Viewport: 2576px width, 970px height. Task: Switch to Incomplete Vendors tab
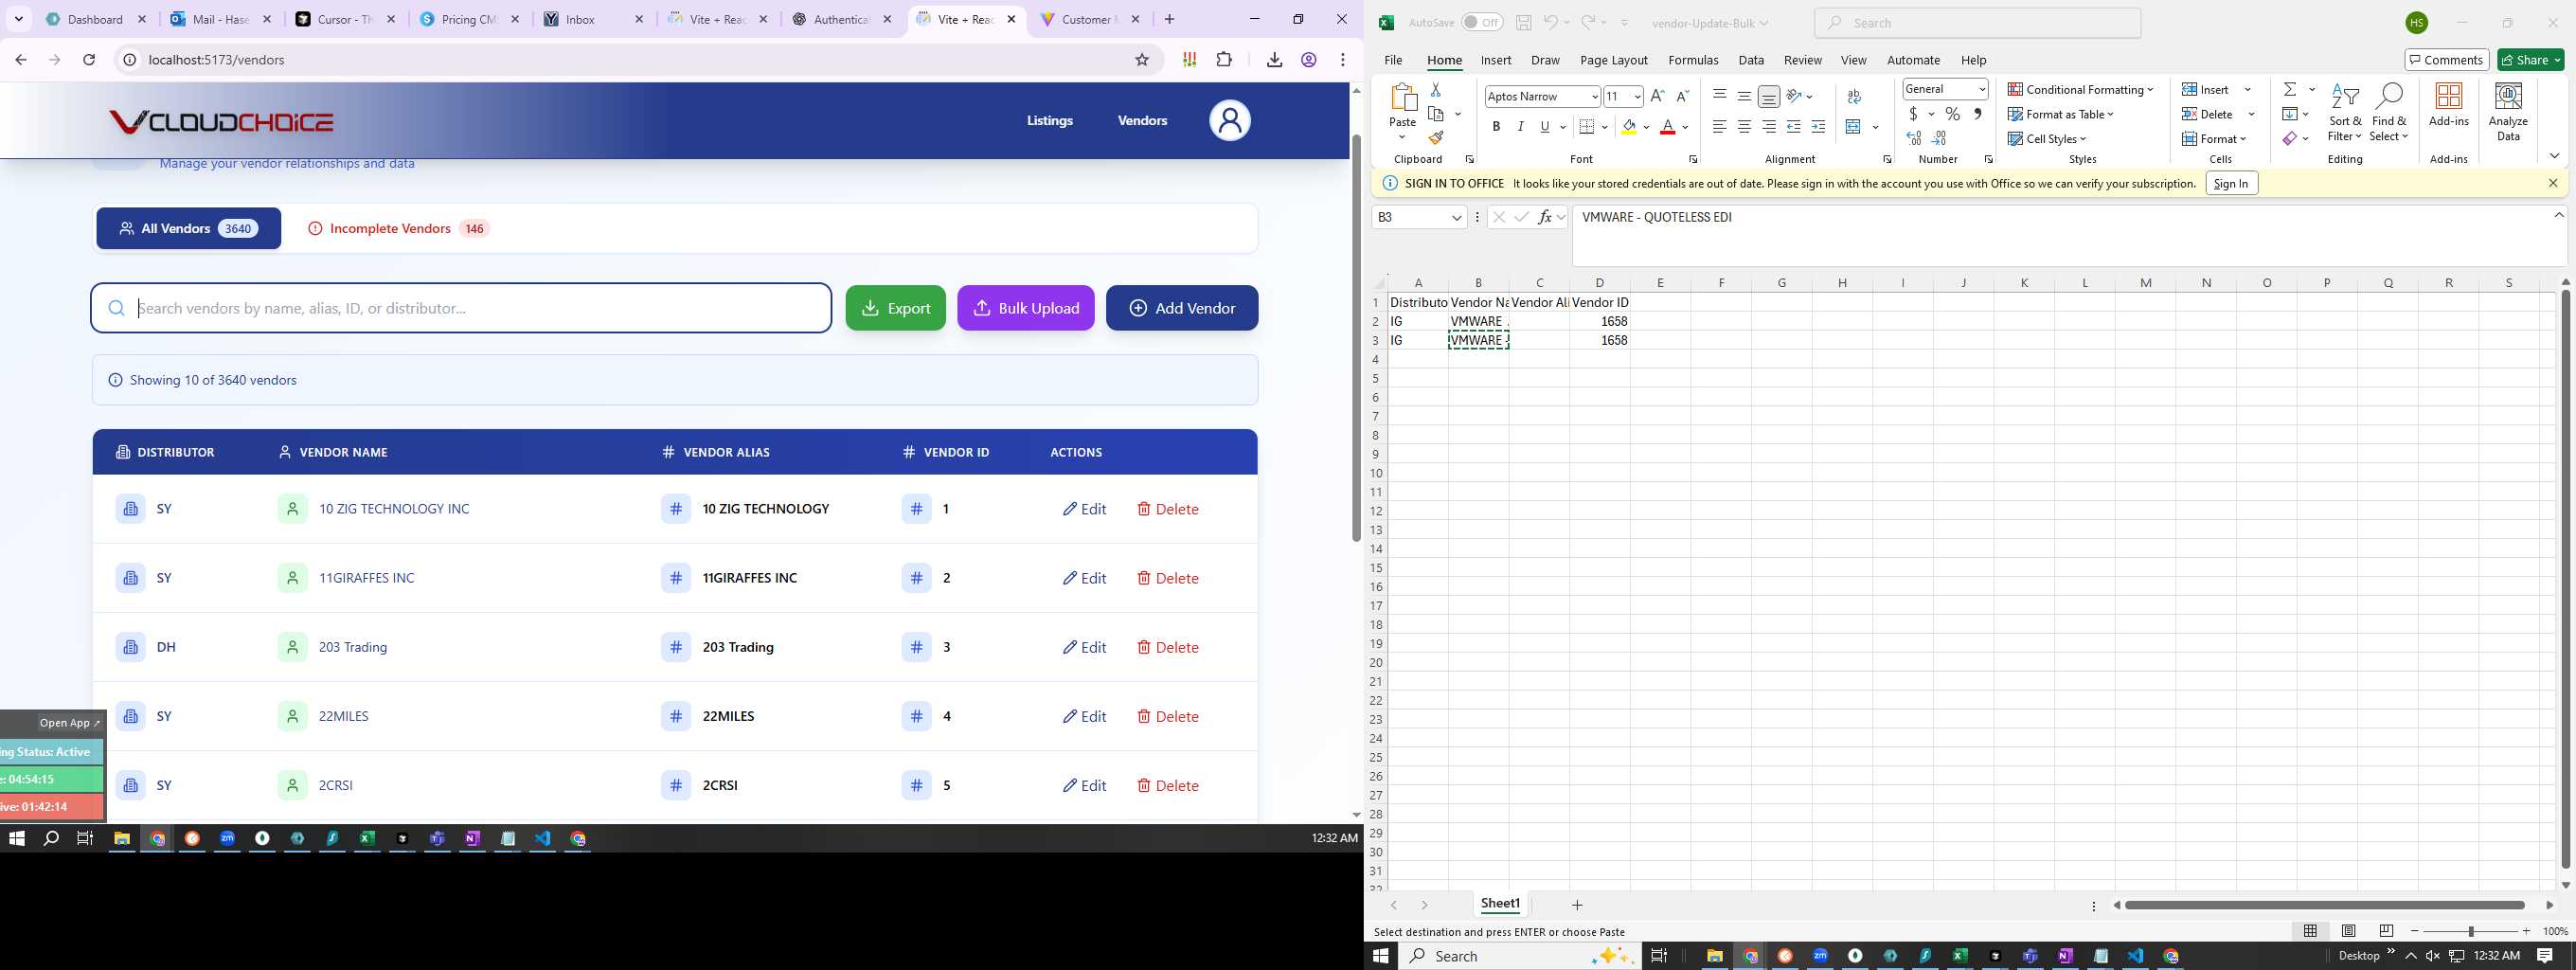(398, 228)
